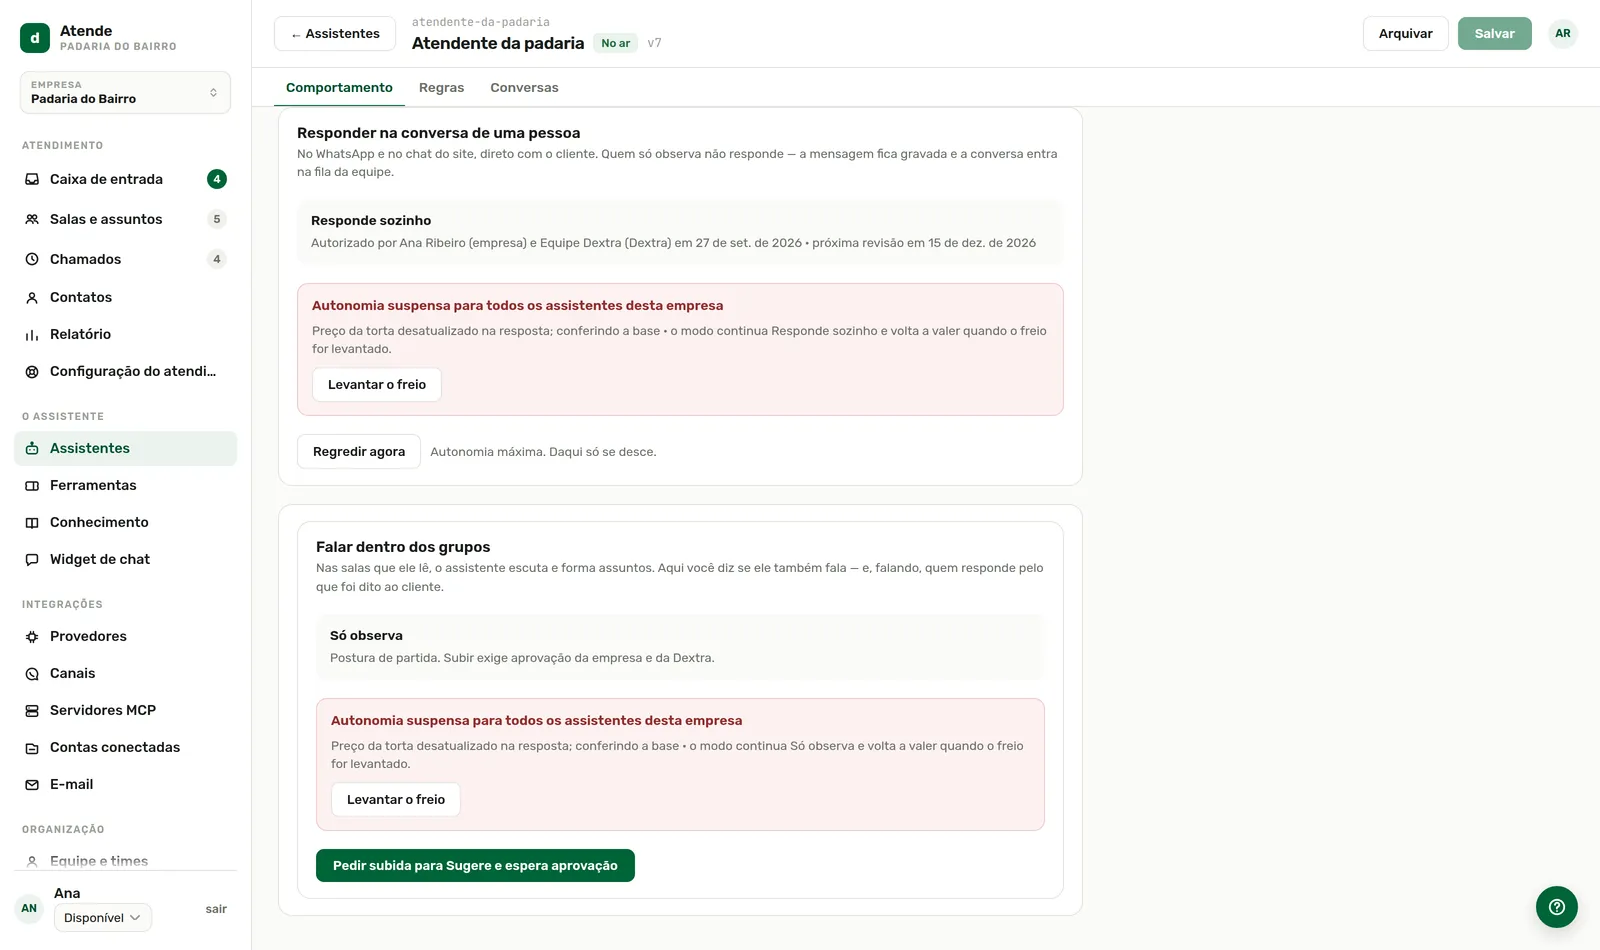
Task: Open the Canais icon
Action: [x=32, y=673]
